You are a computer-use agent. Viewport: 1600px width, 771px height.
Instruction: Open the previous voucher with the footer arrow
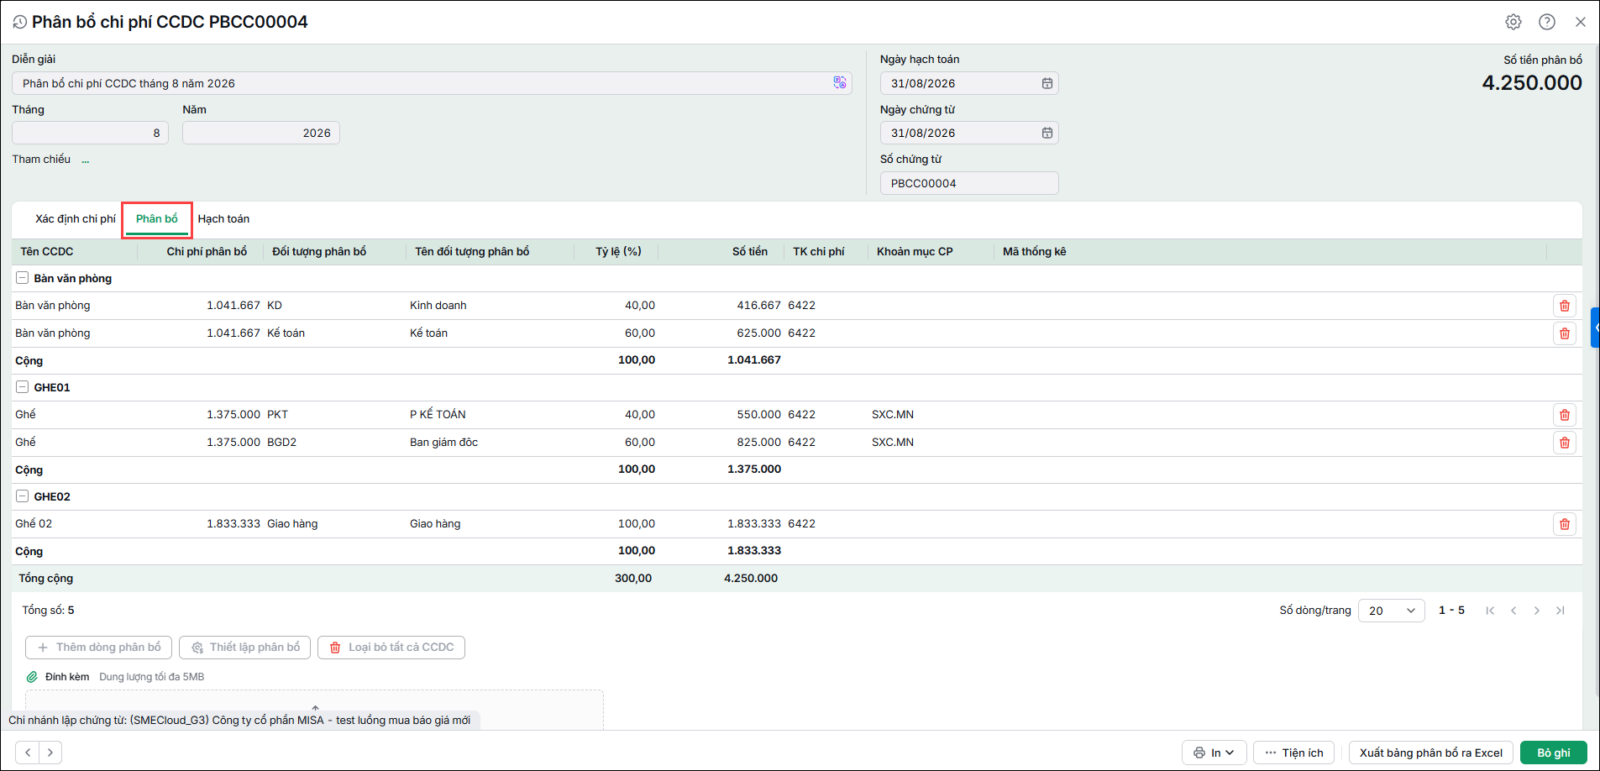click(28, 753)
